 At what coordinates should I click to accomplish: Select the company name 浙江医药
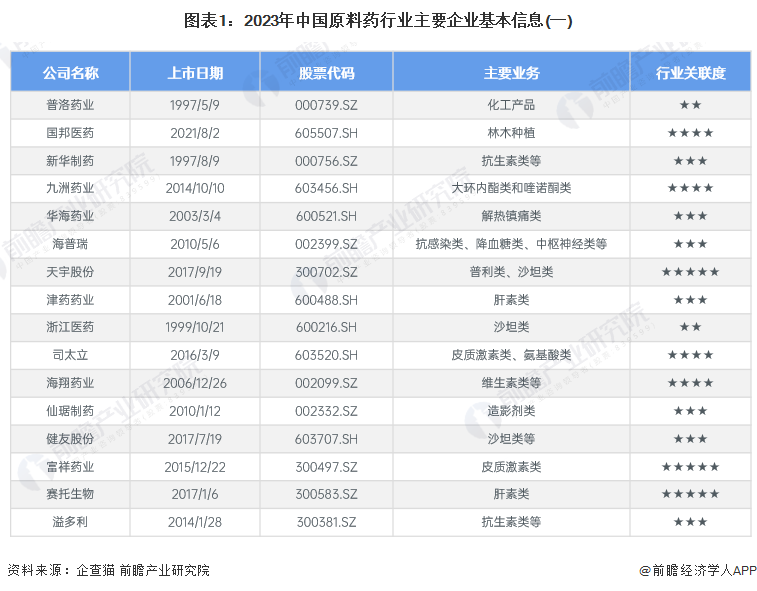coord(70,327)
